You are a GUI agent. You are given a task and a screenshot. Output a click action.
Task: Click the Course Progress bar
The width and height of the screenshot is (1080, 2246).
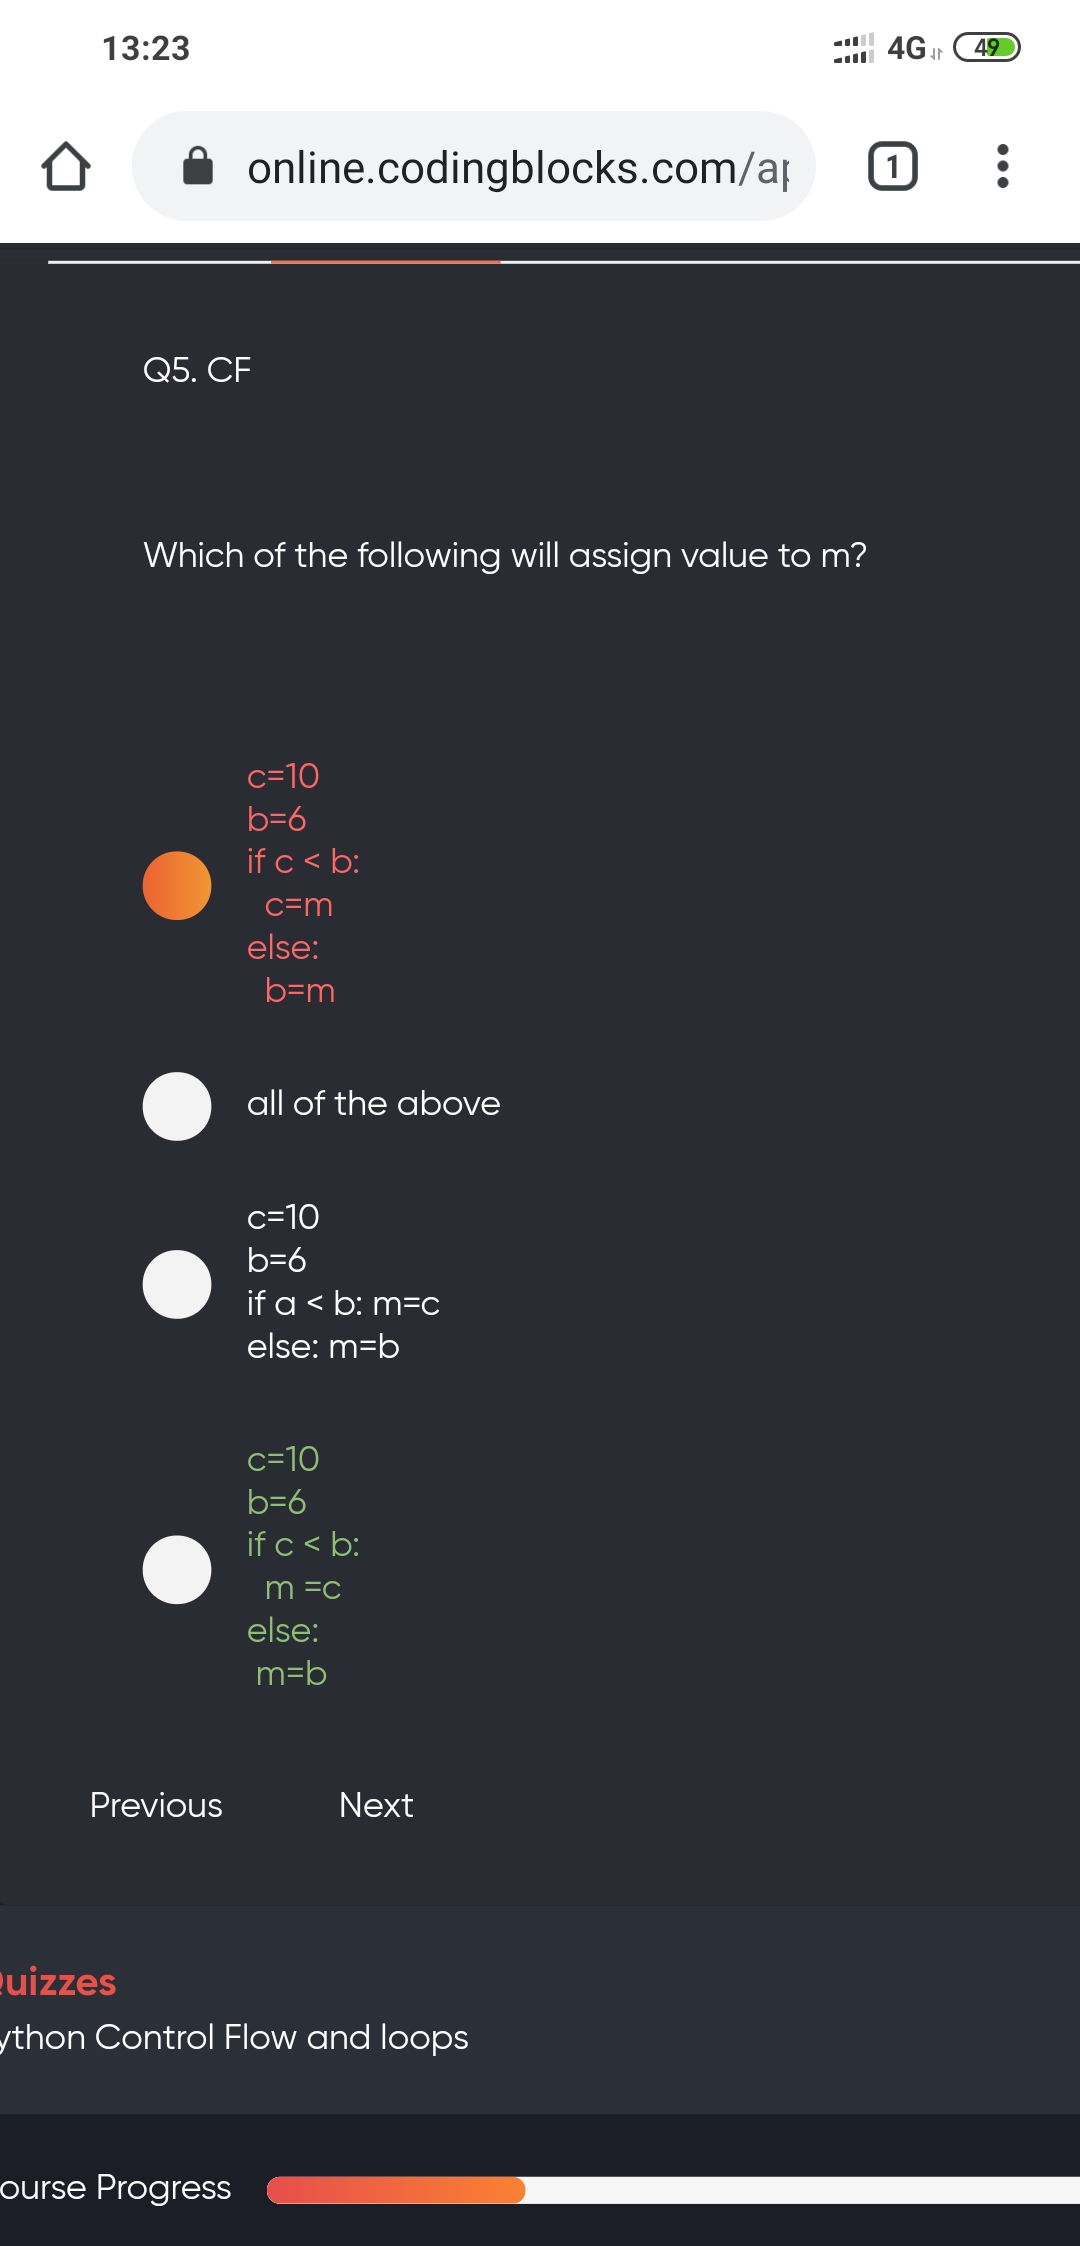672,2190
